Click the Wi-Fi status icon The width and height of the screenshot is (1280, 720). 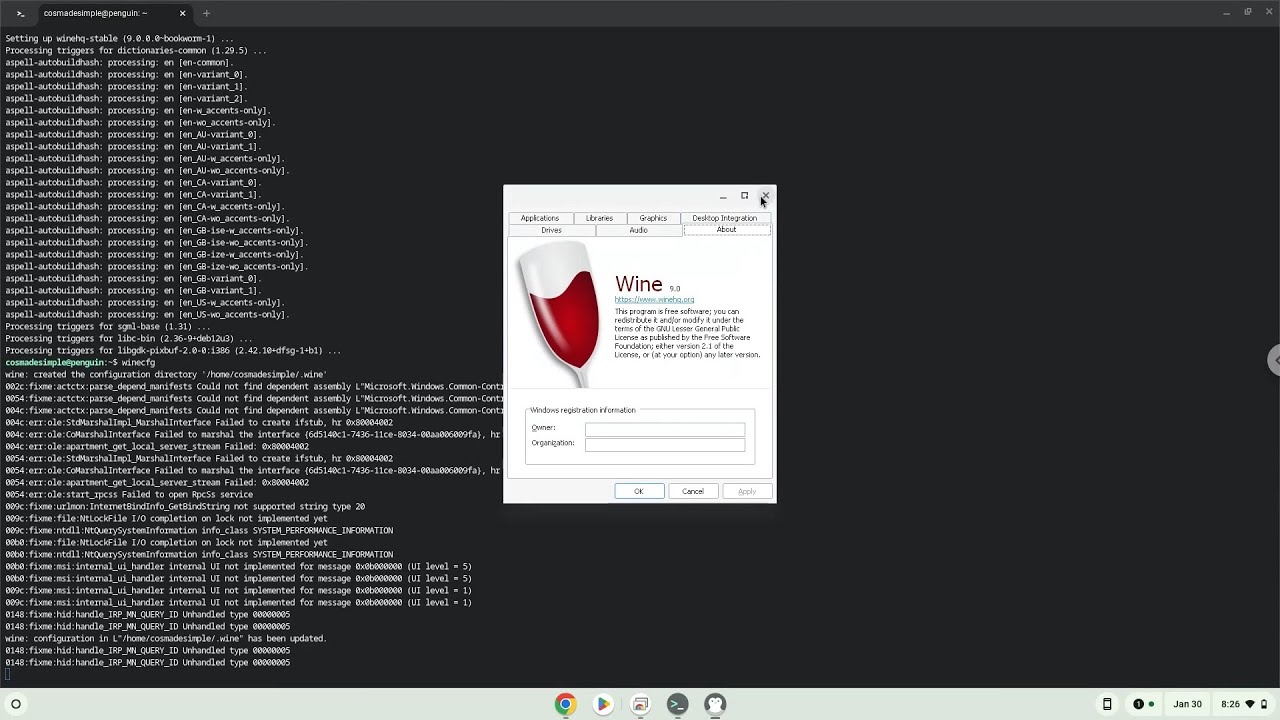click(1249, 704)
